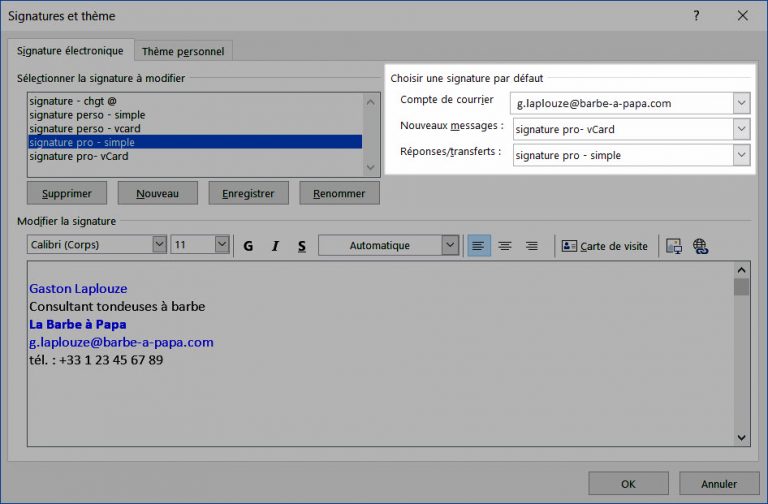Switch to the Thème personnel tab
Screen dimensions: 768x504
pyautogui.click(x=183, y=51)
